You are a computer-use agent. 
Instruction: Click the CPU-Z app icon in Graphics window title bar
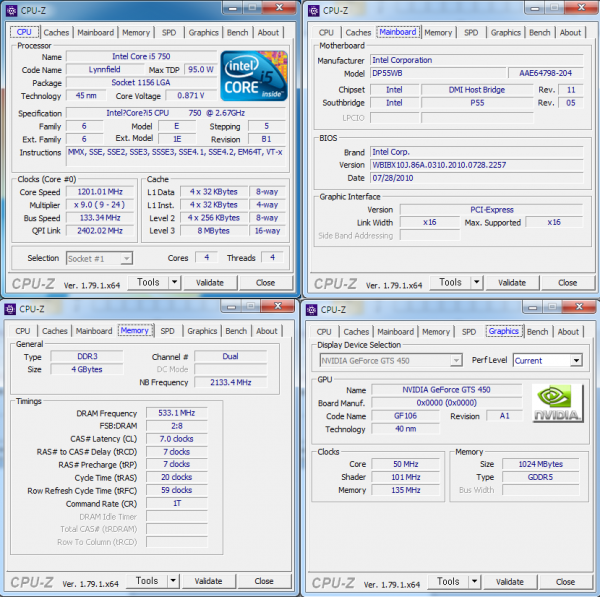click(311, 310)
